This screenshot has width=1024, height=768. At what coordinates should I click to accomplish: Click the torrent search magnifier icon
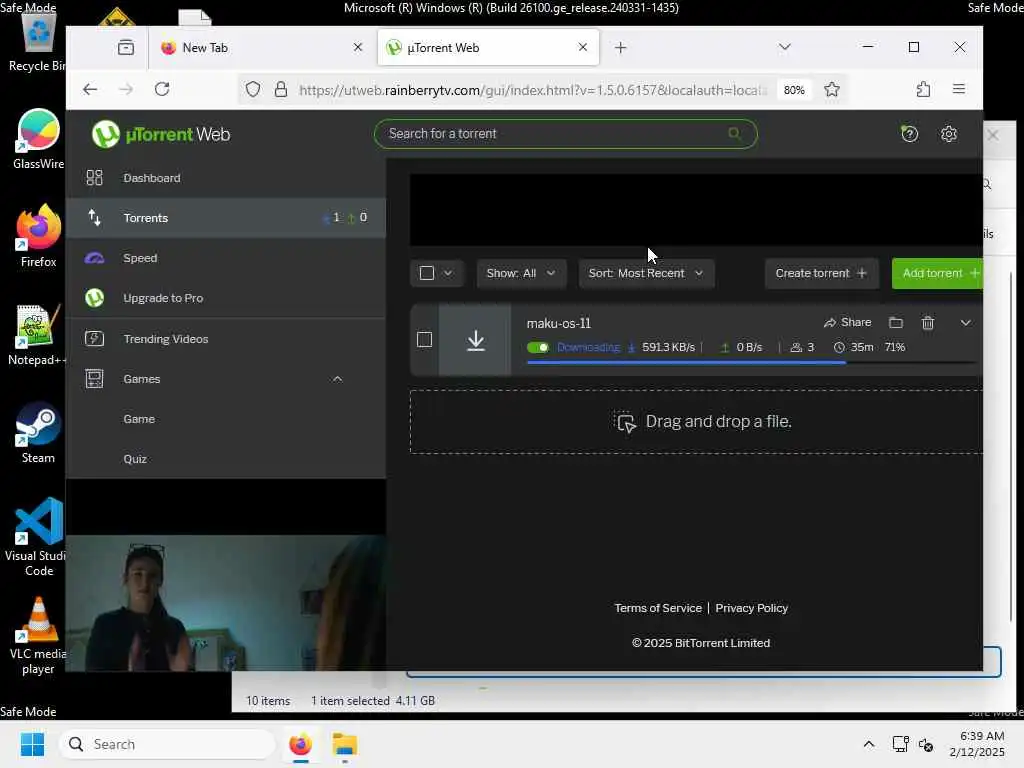(x=735, y=133)
